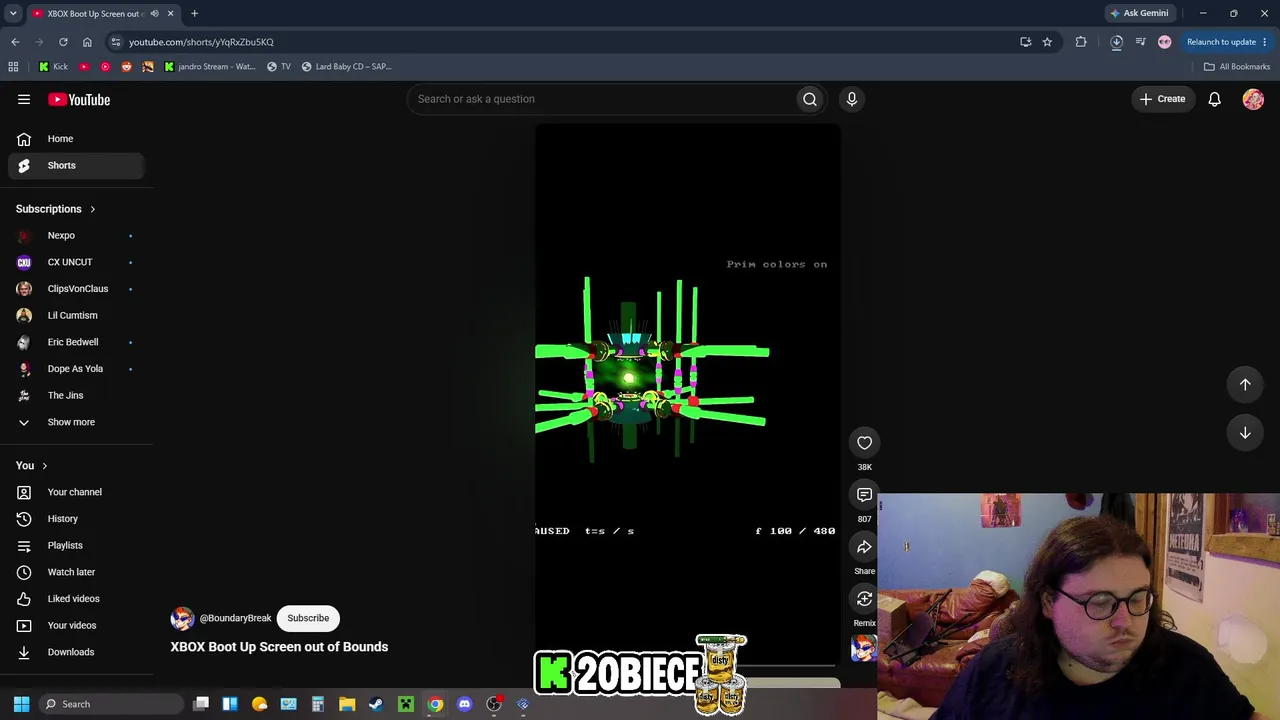Open the Windows Start menu
The image size is (1280, 720).
pyautogui.click(x=21, y=704)
